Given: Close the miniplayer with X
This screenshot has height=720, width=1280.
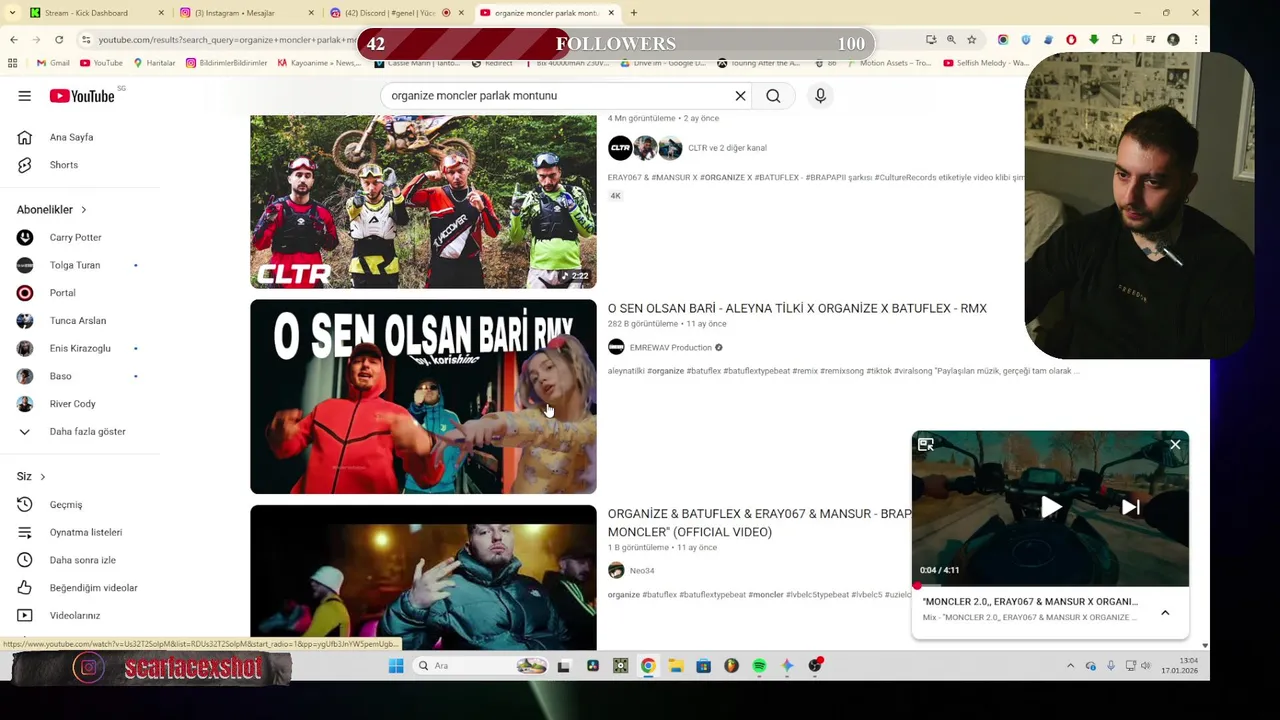Looking at the screenshot, I should (x=1175, y=445).
